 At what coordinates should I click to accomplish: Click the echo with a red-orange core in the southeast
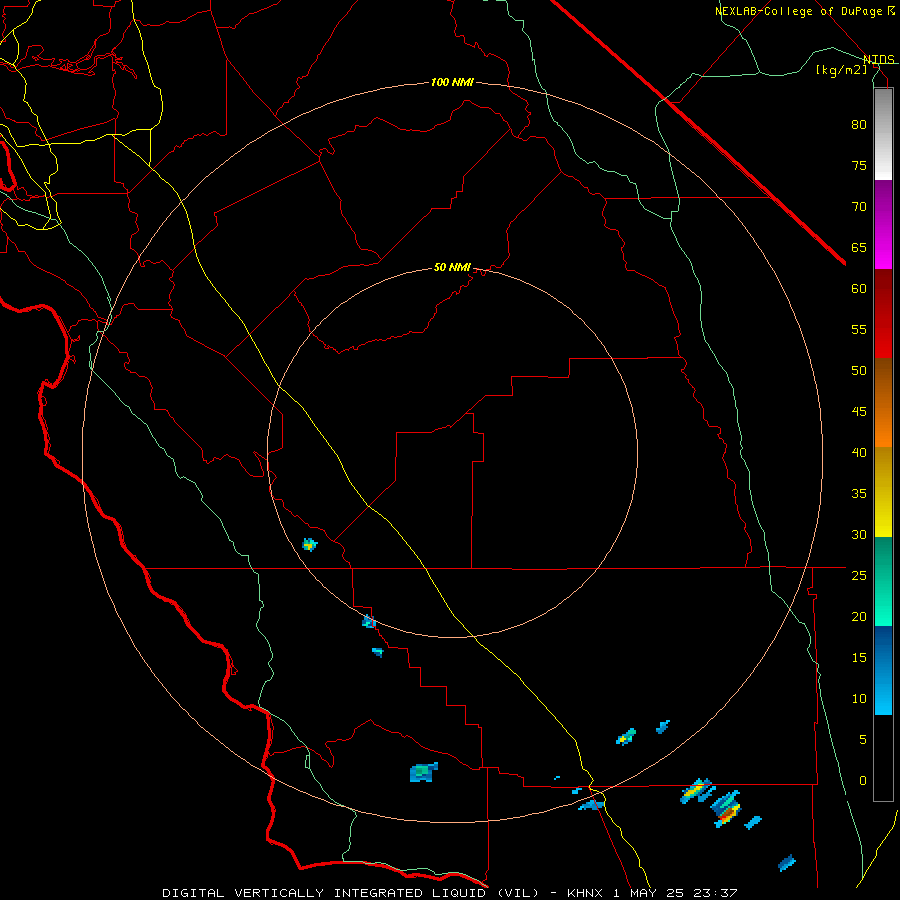pos(727,809)
